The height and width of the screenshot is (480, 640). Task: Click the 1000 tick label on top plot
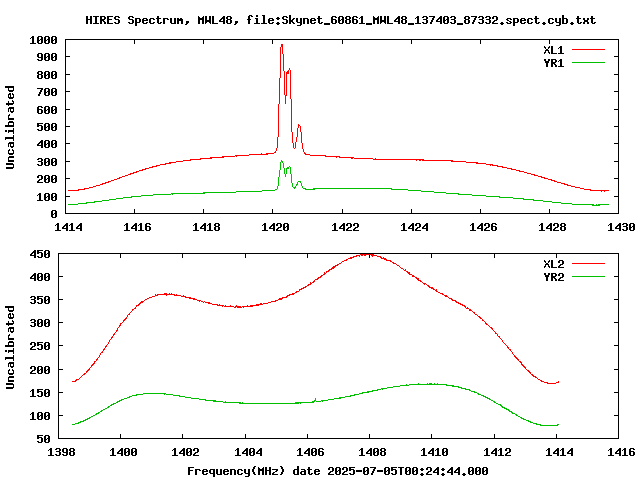pyautogui.click(x=43, y=40)
